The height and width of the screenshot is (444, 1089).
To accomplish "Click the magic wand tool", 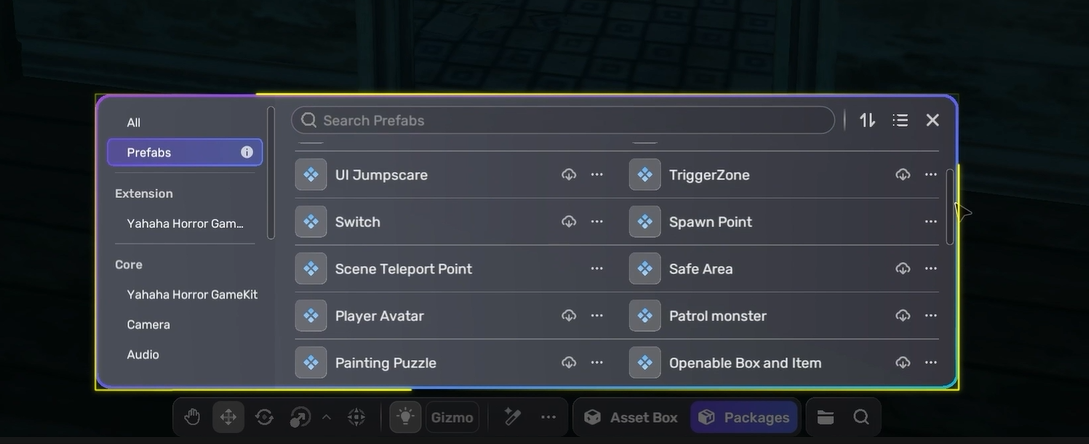I will 513,417.
